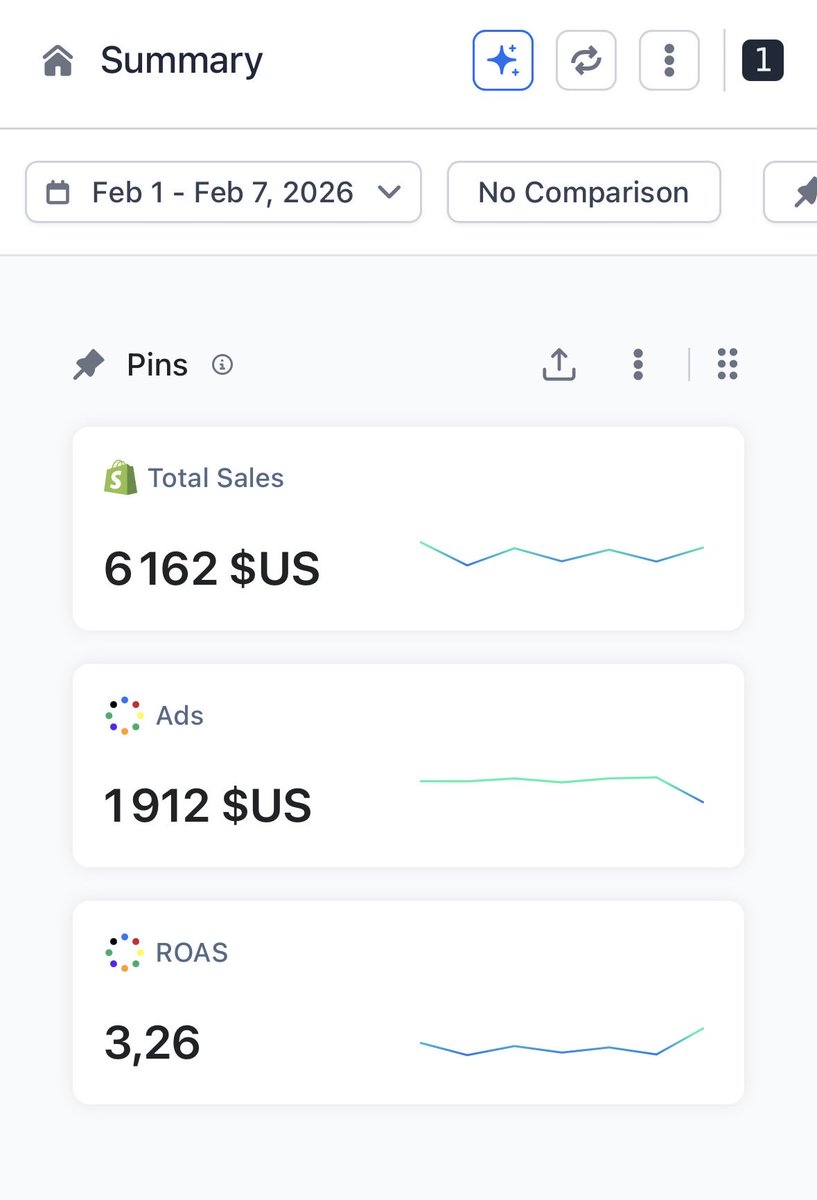Click the Pins grid layout dots icon

[x=728, y=365]
